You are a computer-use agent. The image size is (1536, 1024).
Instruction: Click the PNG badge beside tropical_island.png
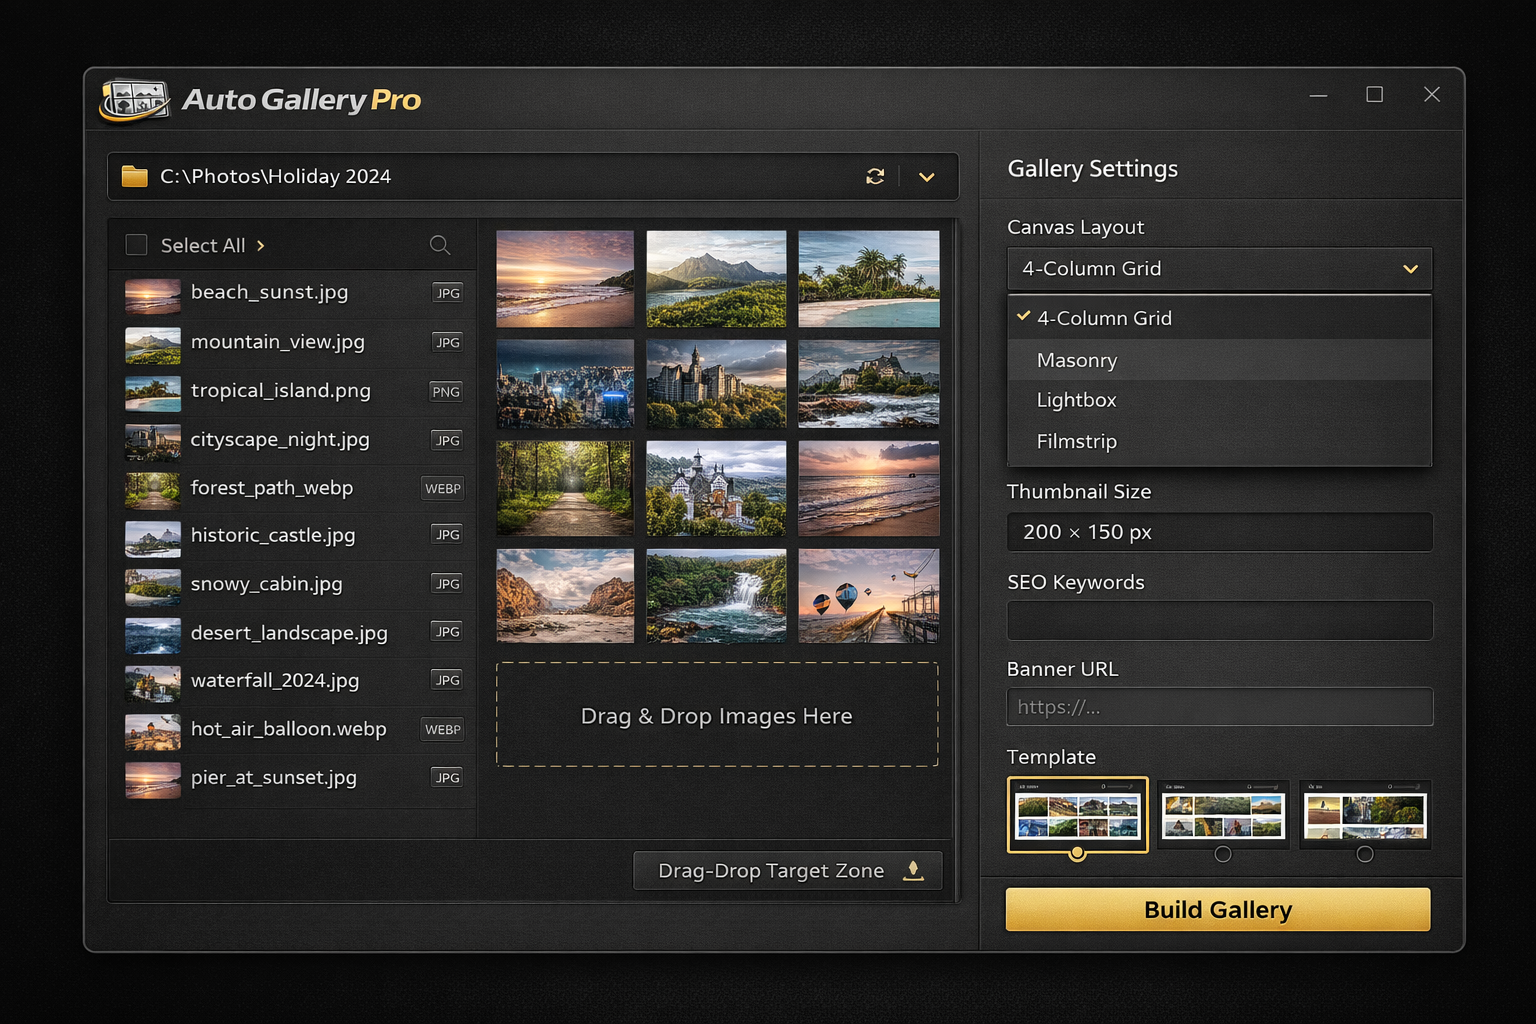[x=445, y=391]
